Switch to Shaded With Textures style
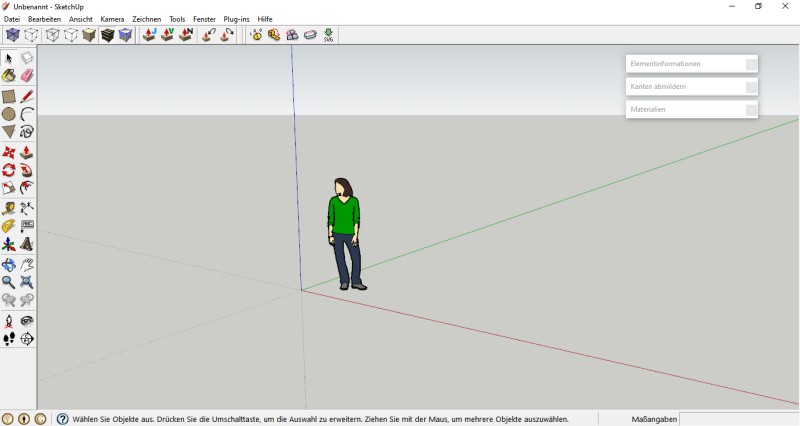 coord(107,35)
